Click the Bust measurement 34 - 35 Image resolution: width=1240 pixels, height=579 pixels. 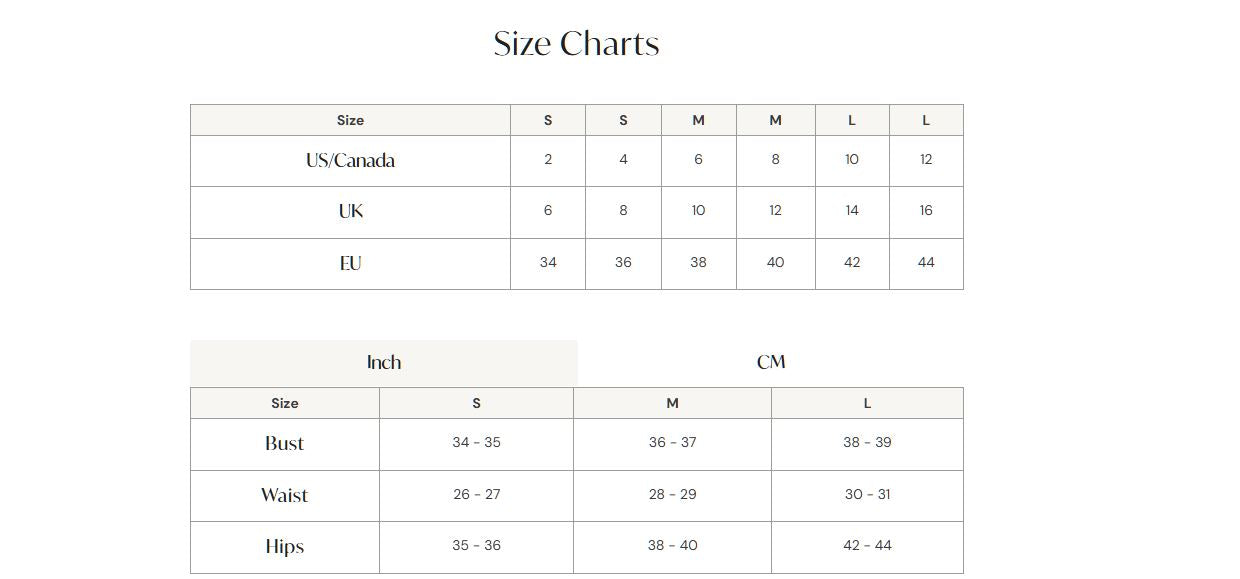(476, 443)
